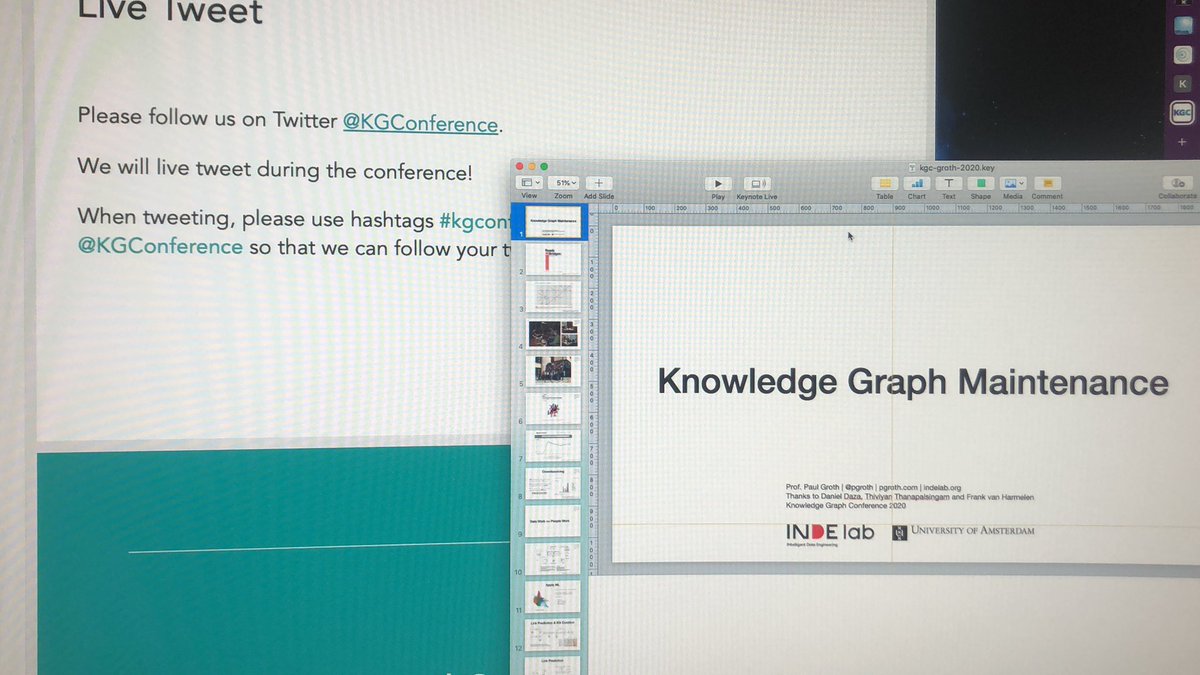The image size is (1200, 675).
Task: Select slide 11 thumbnail in navigator
Action: 553,597
